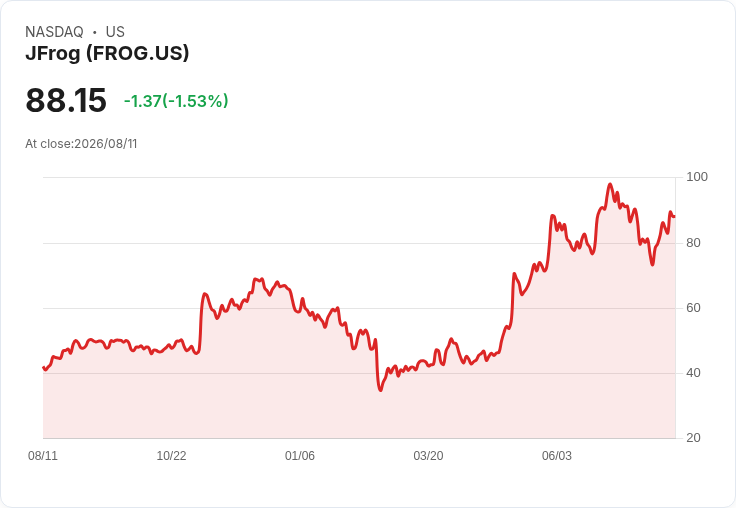Click the chart's lowest dip below 40
This screenshot has height=508, width=736.
pyautogui.click(x=380, y=390)
